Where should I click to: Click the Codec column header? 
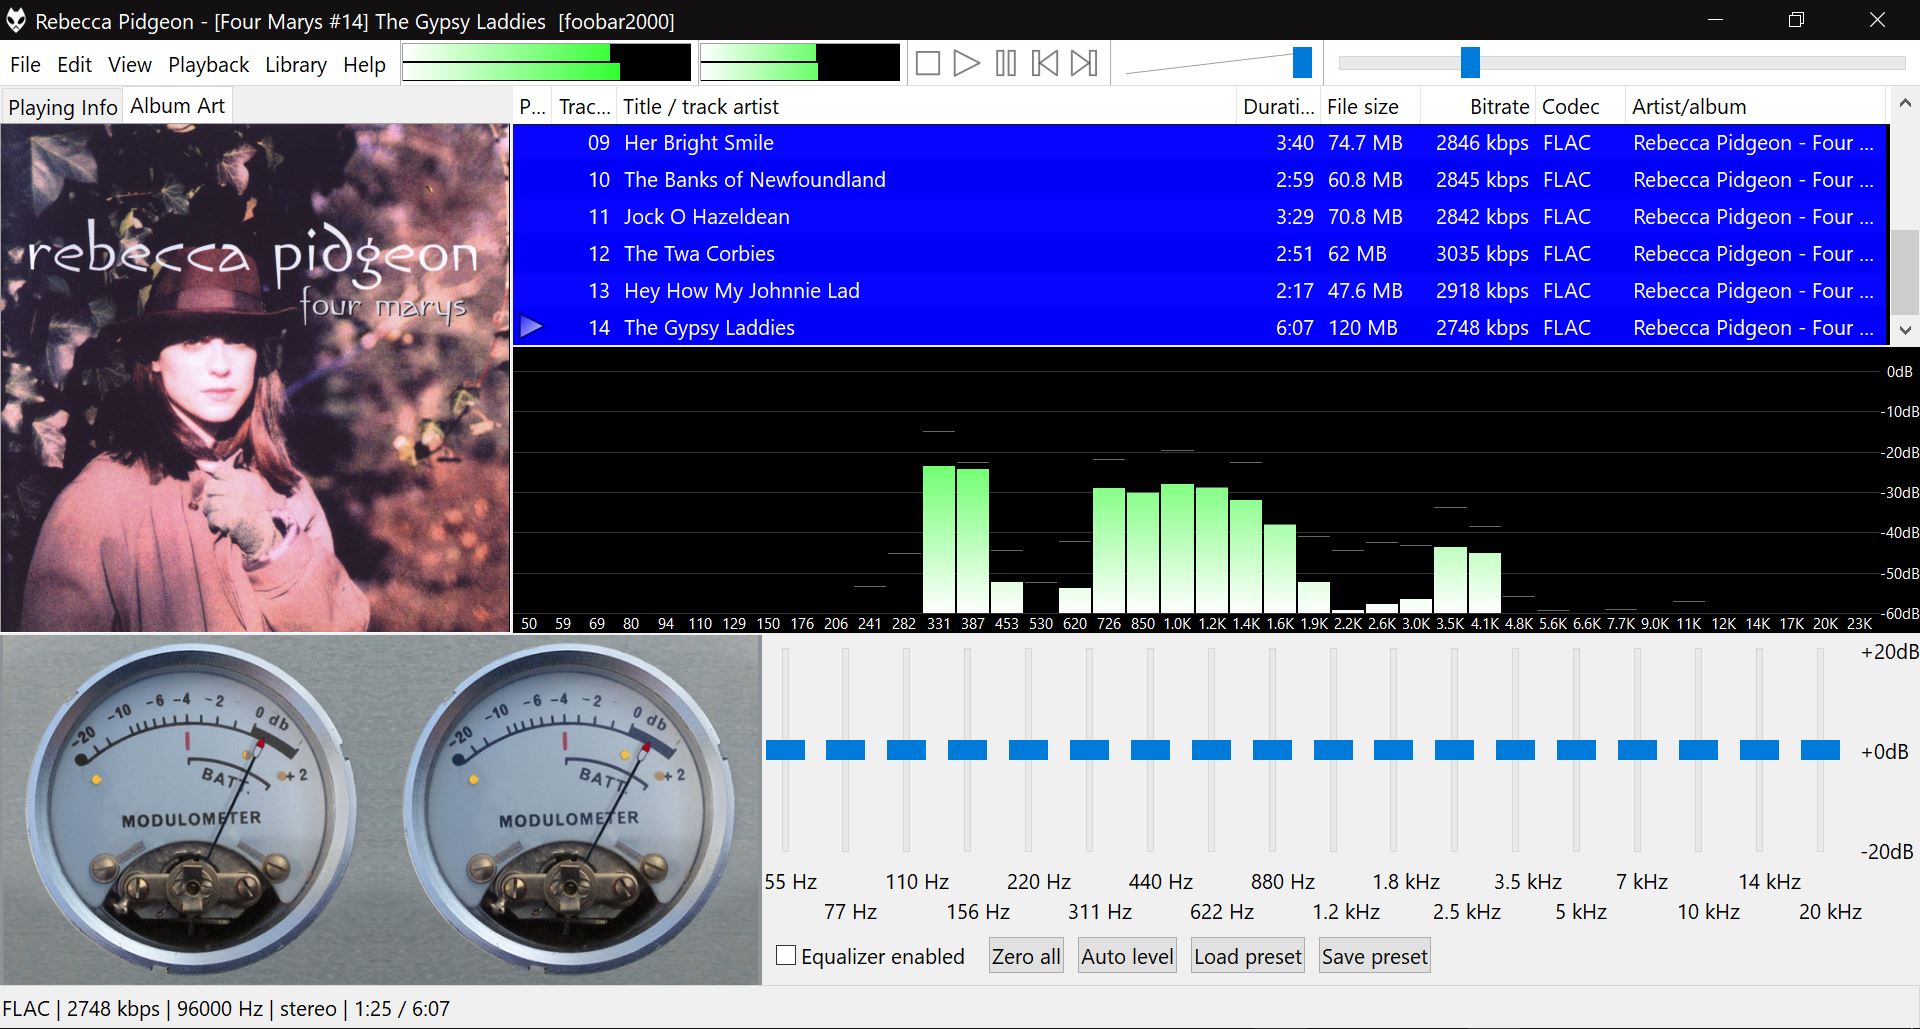pyautogui.click(x=1580, y=107)
